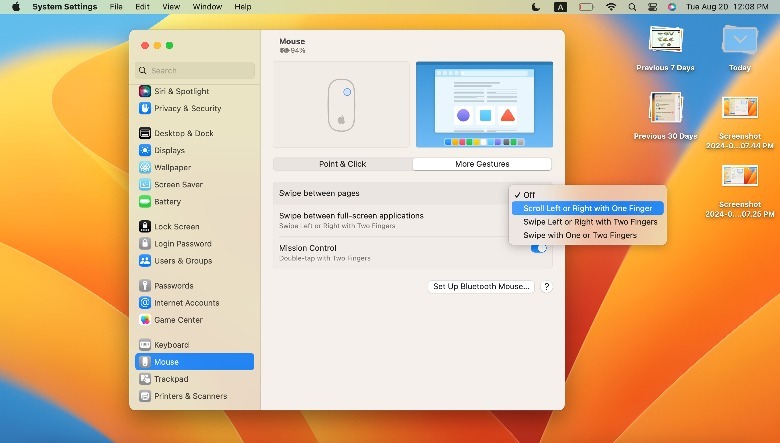Click the help question mark button
The image size is (780, 443).
tap(547, 286)
